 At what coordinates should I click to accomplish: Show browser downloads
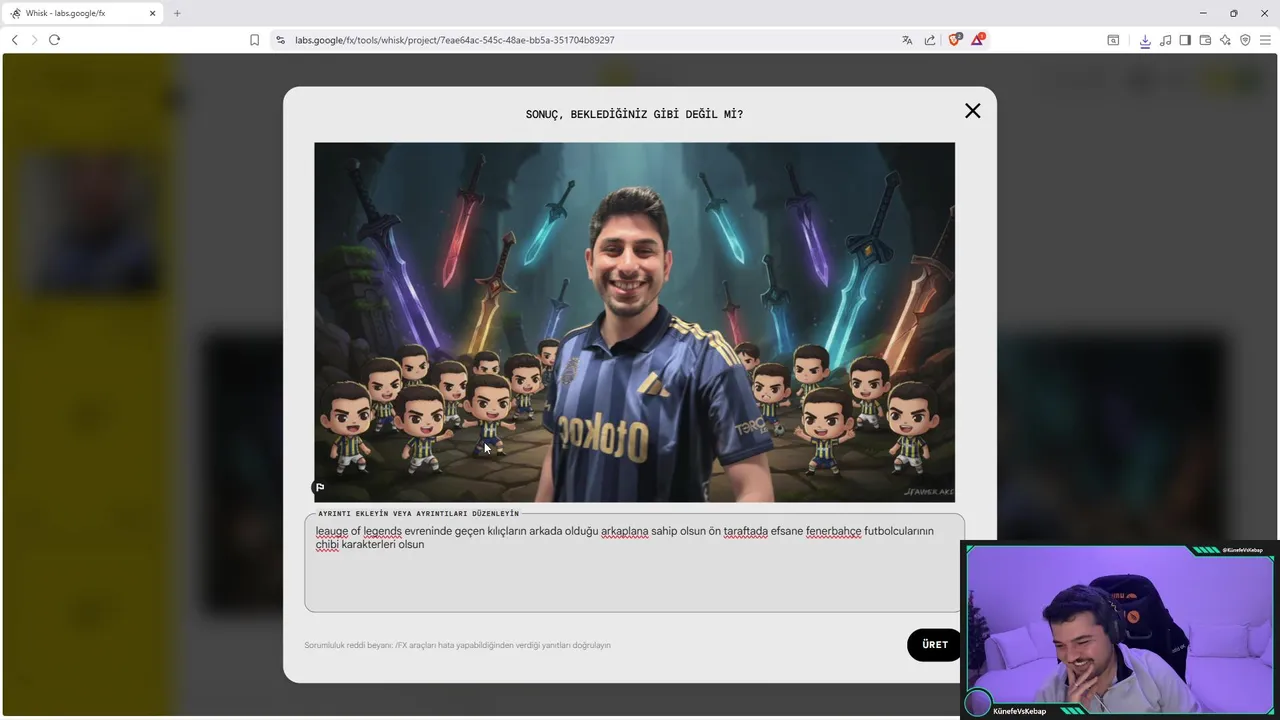click(x=1145, y=40)
